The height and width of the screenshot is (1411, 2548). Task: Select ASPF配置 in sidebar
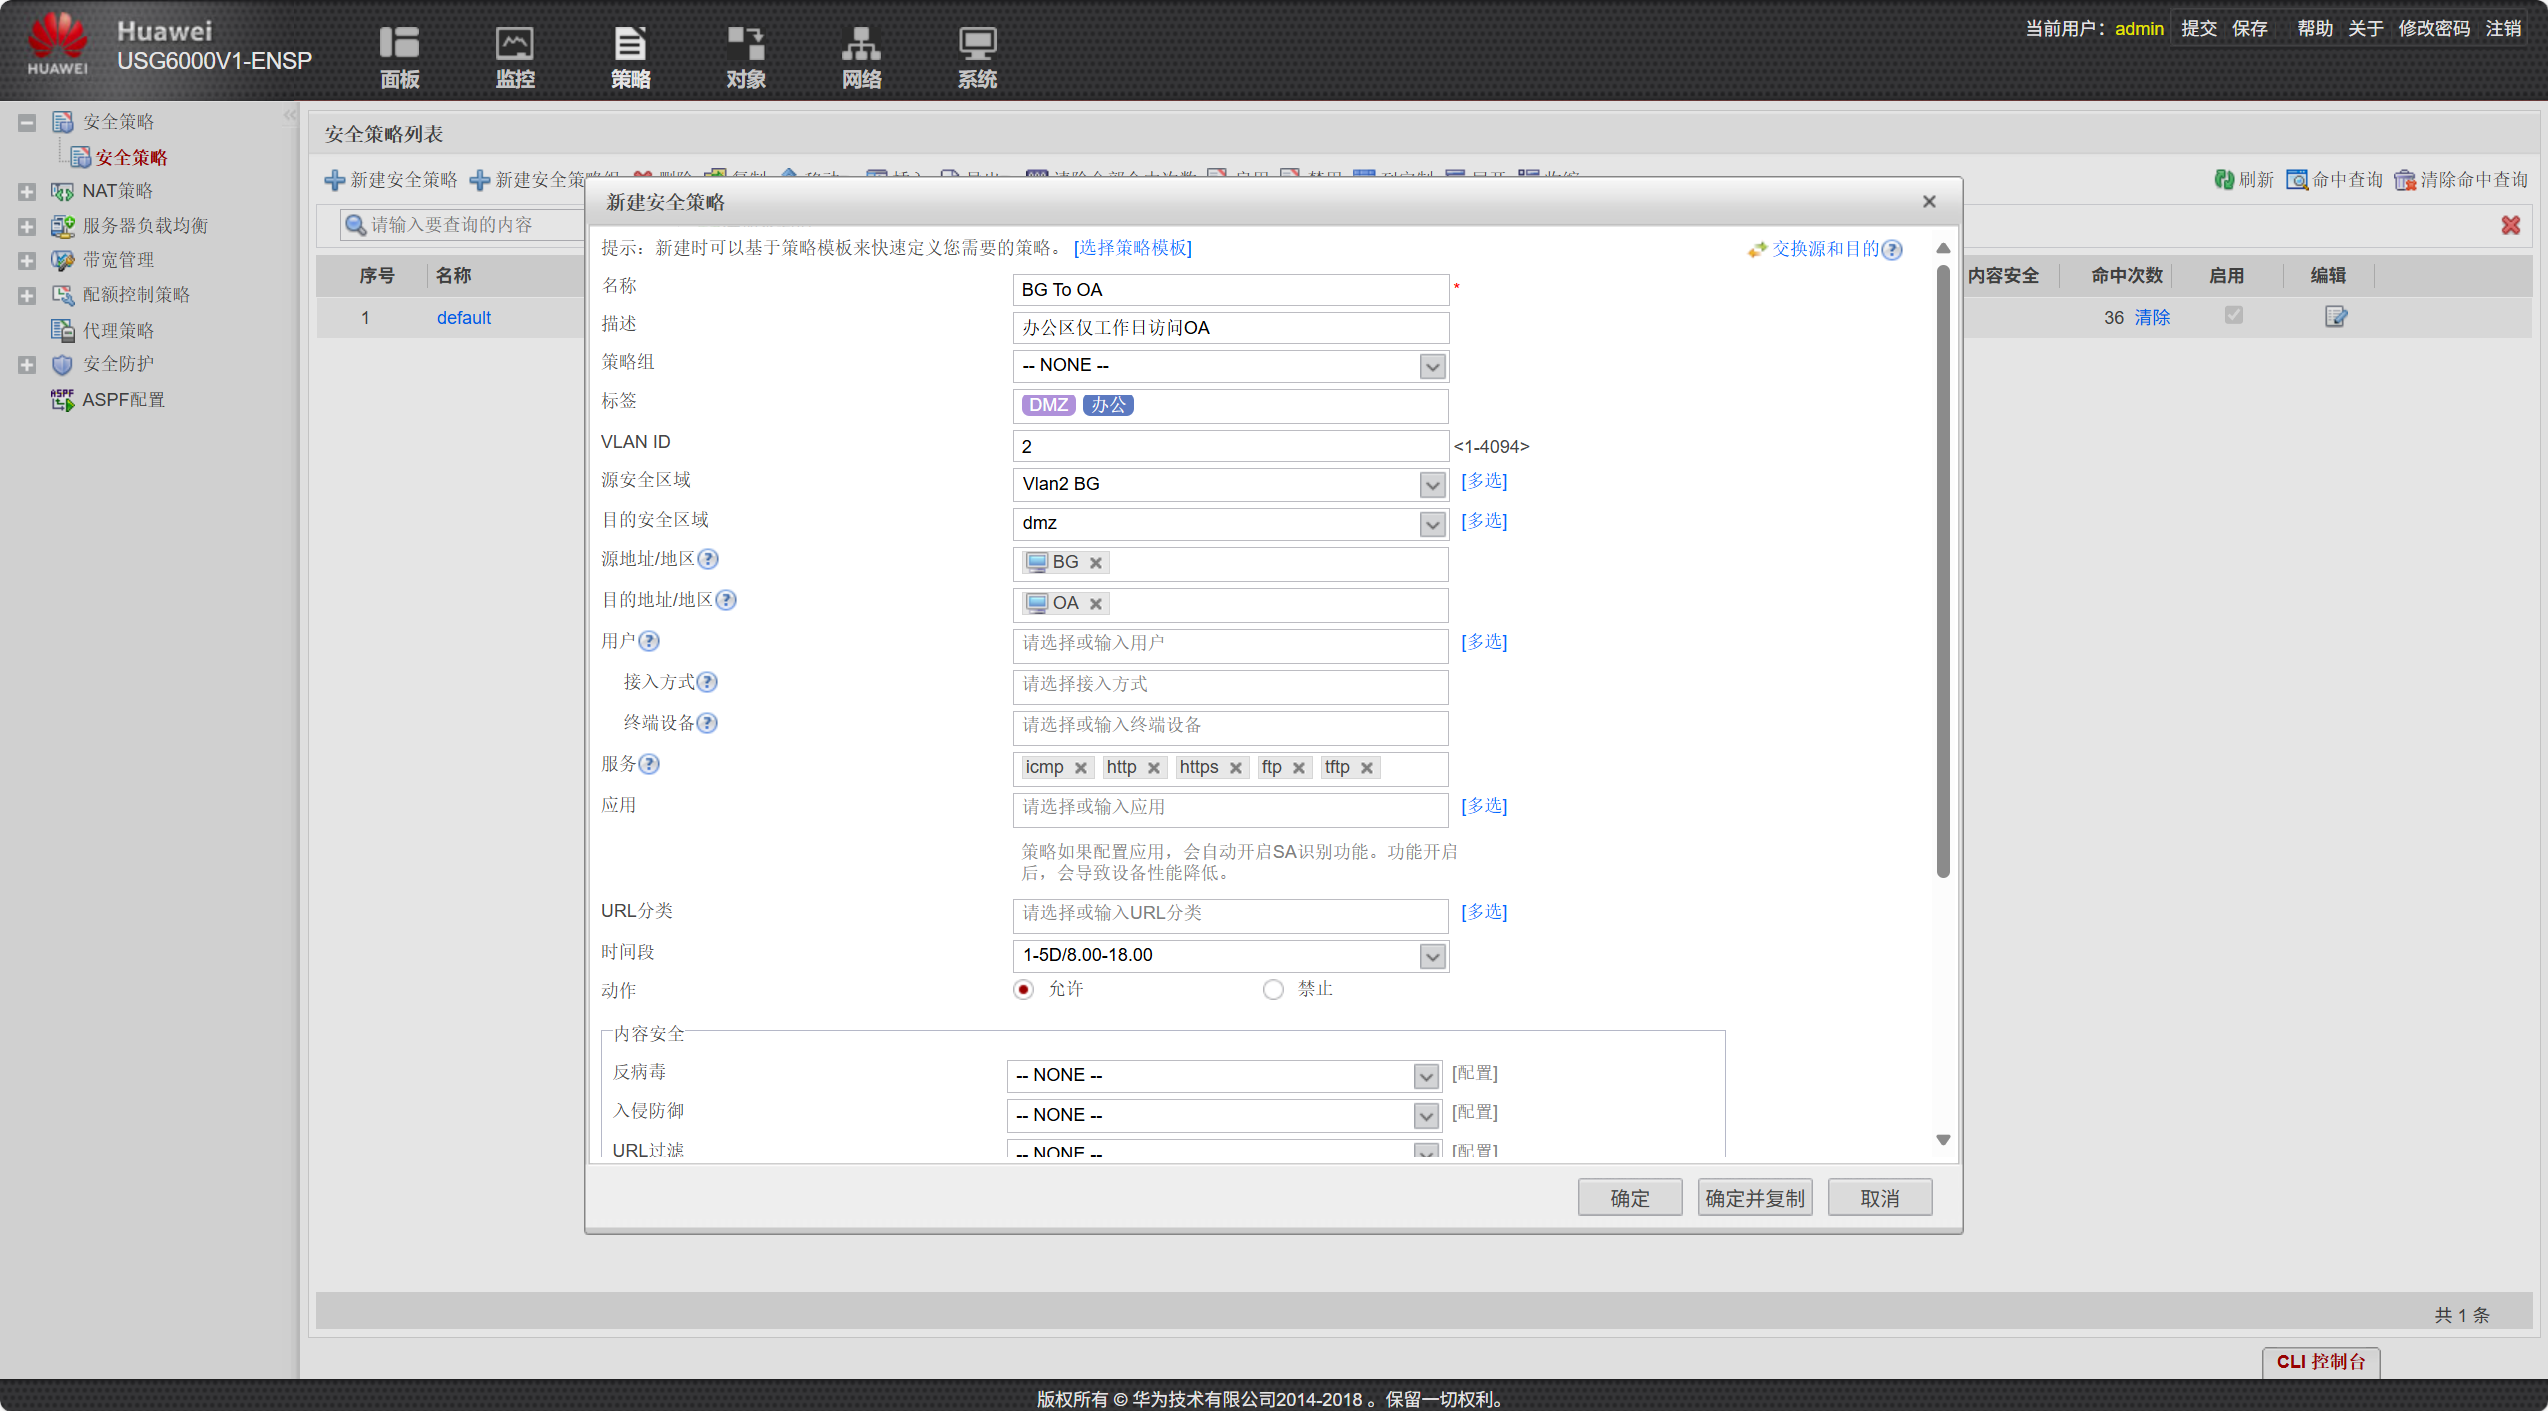pyautogui.click(x=123, y=400)
